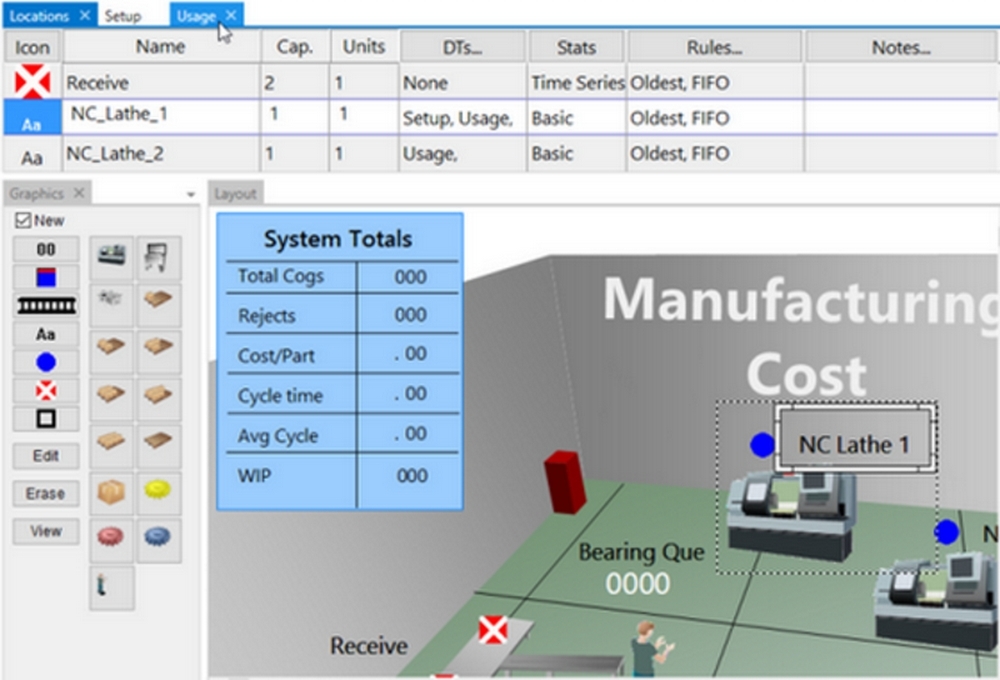1000x680 pixels.
Task: Select the red X entity spot tool
Action: 46,390
